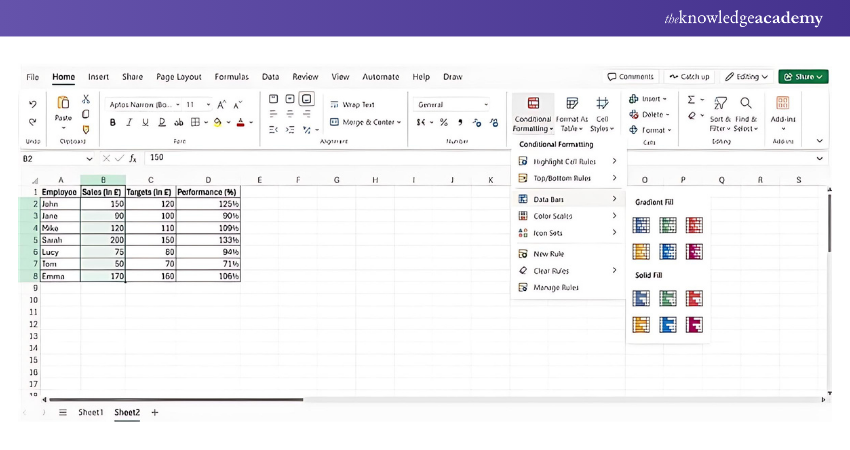Toggle bold formatting
850x450 pixels.
coord(113,123)
